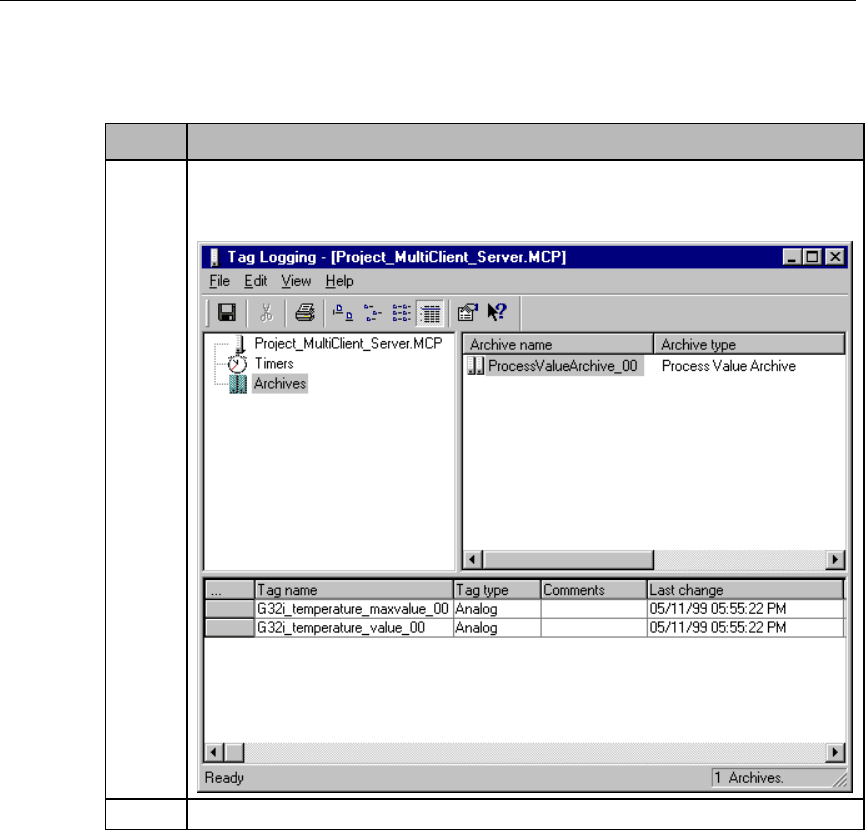The image size is (865, 830).
Task: Toggle the details view icon
Action: click(x=429, y=313)
